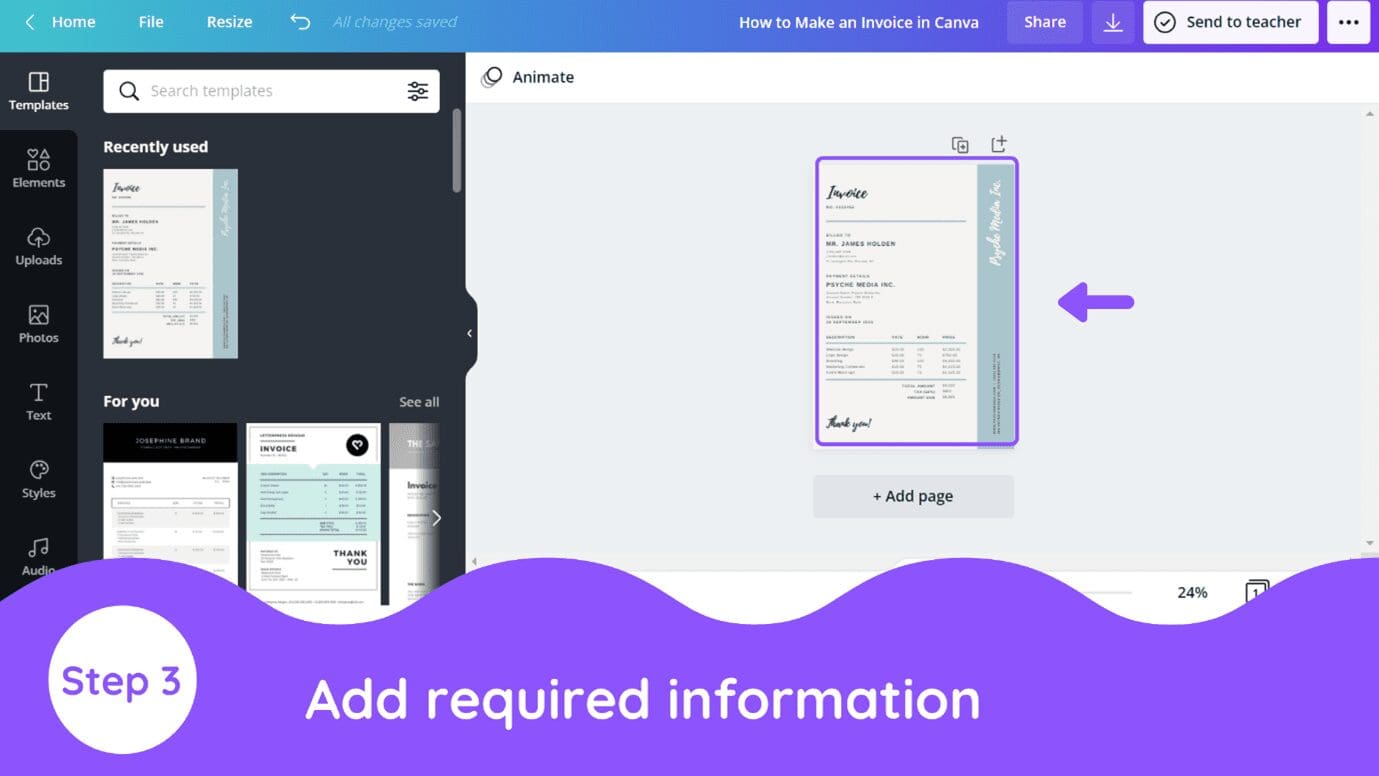Open the Audio panel

coord(38,556)
